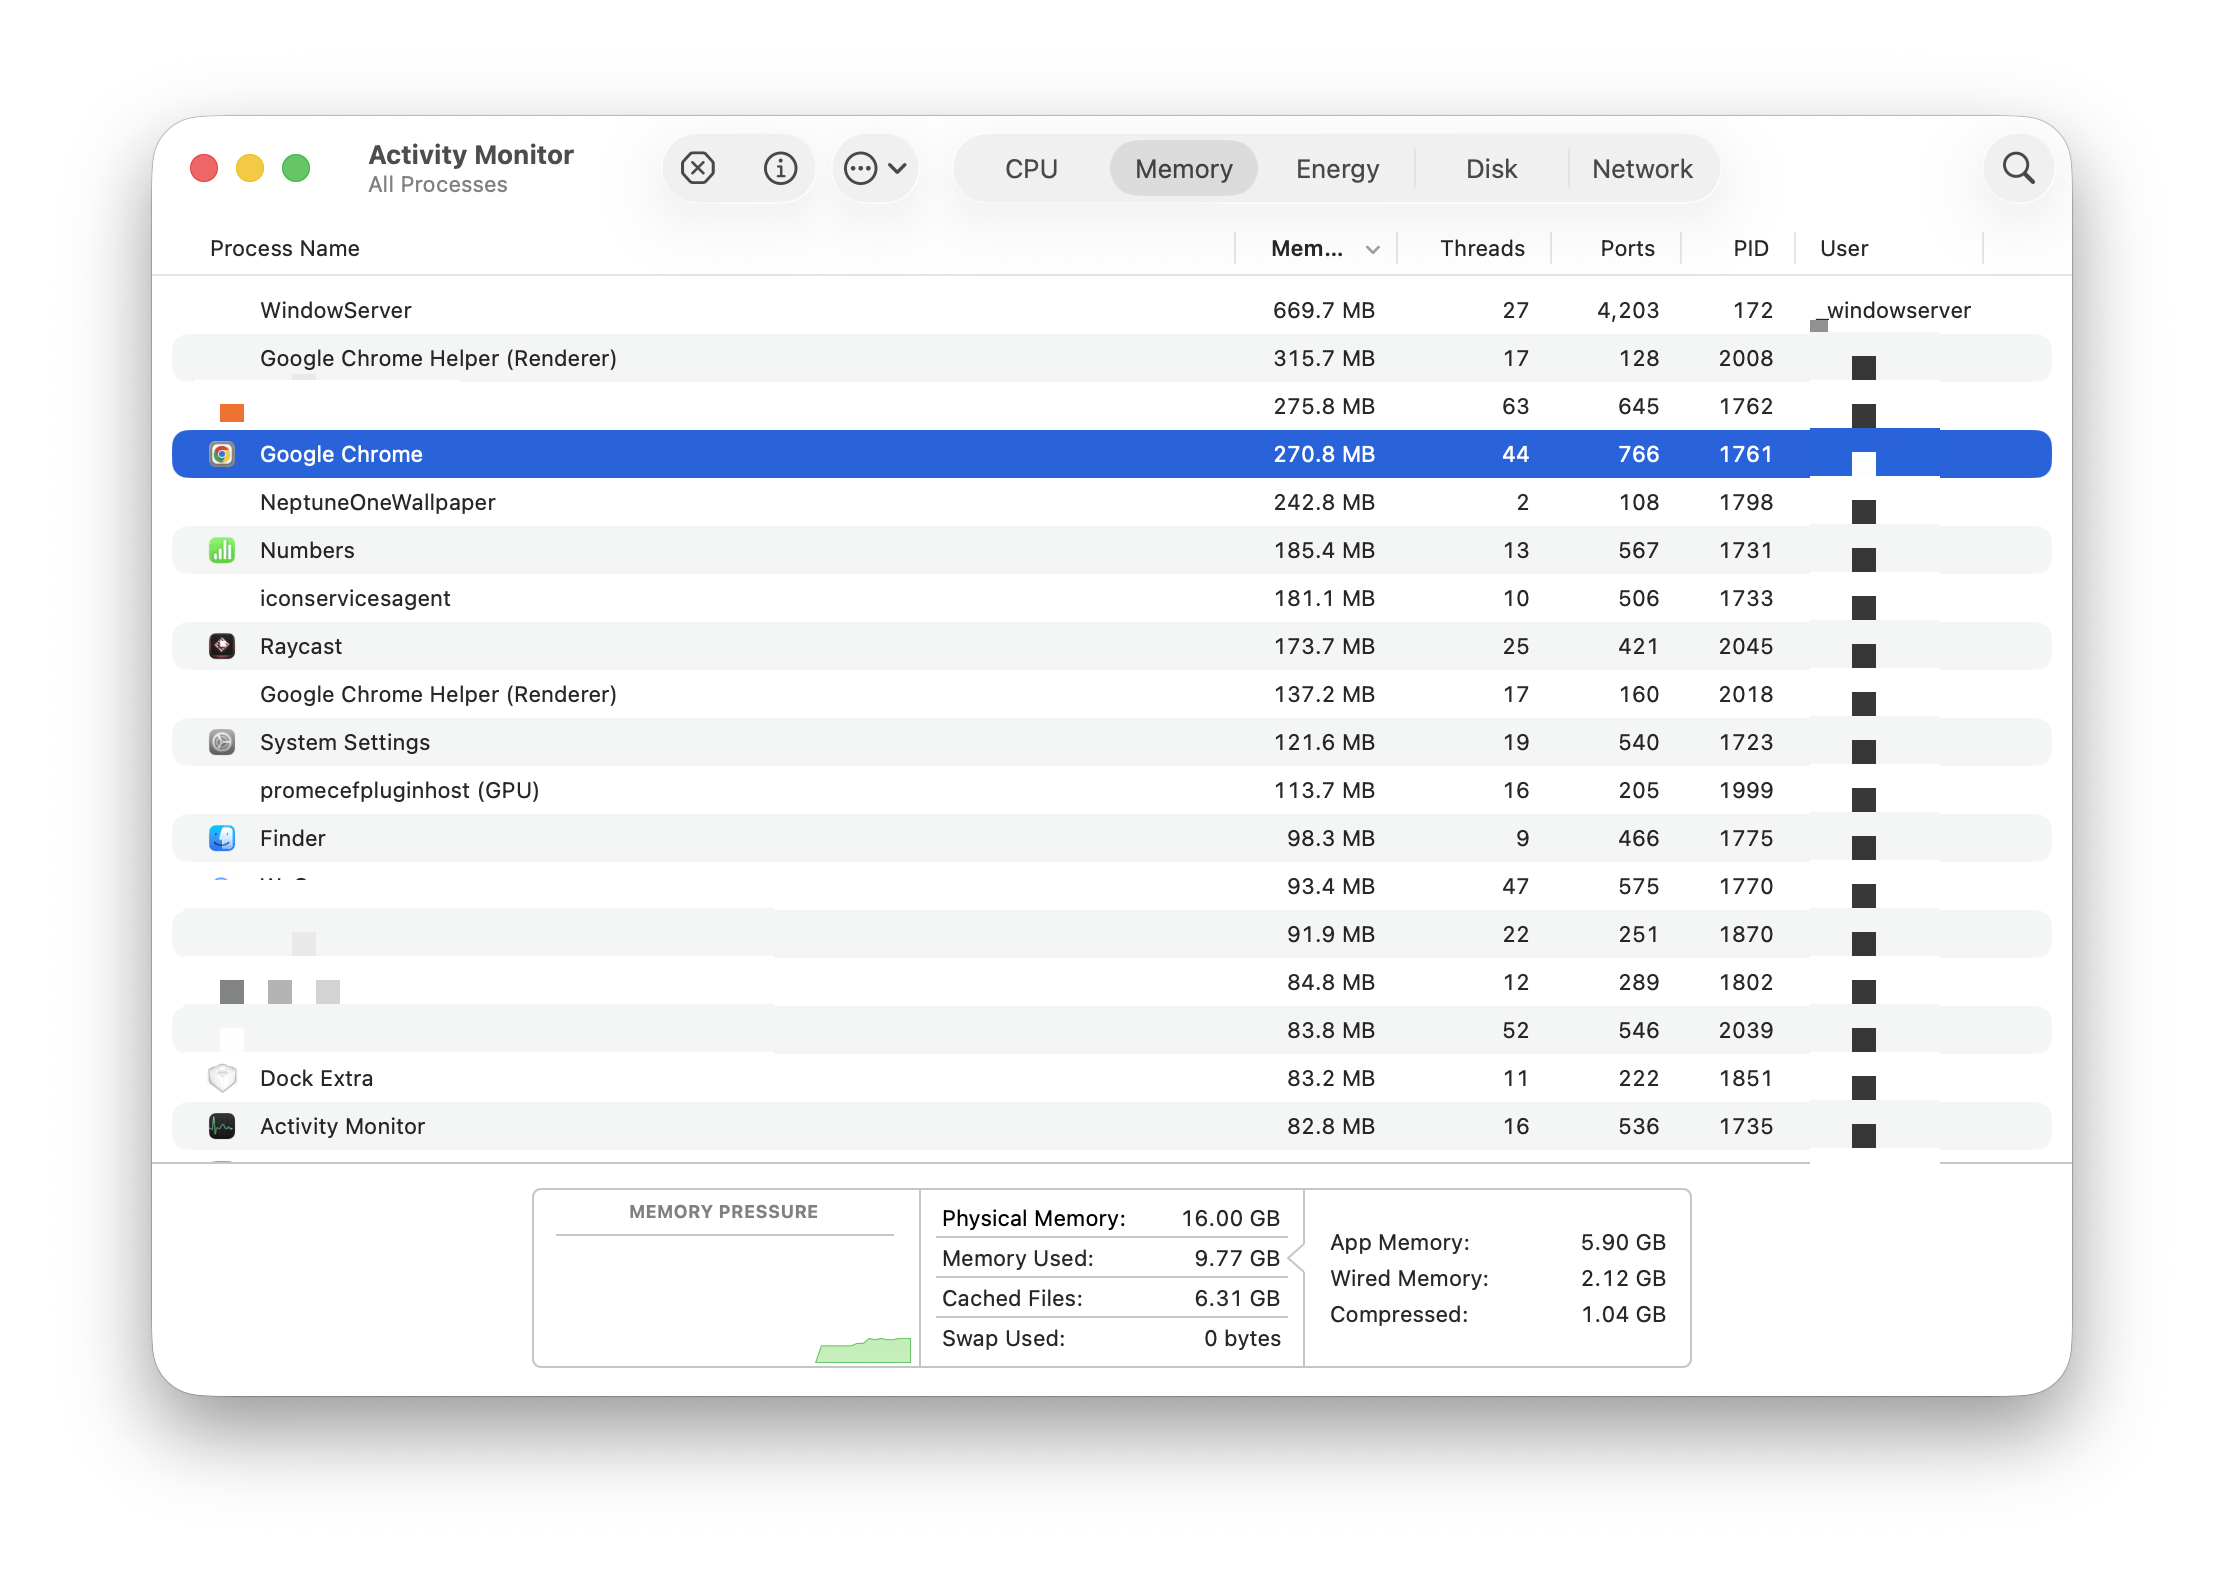Select the row using 84.8 MB
2224x1584 pixels.
(x=1112, y=982)
